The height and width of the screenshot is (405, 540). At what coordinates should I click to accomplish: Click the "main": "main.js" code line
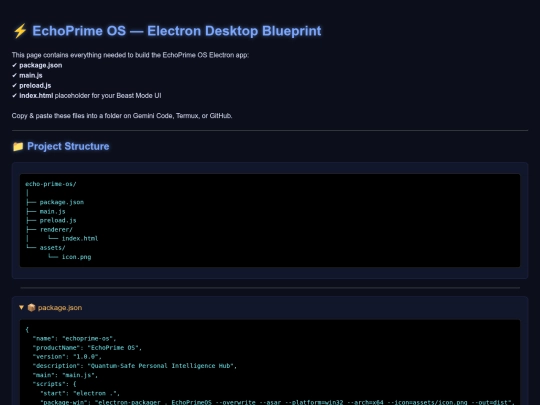pyautogui.click(x=65, y=375)
